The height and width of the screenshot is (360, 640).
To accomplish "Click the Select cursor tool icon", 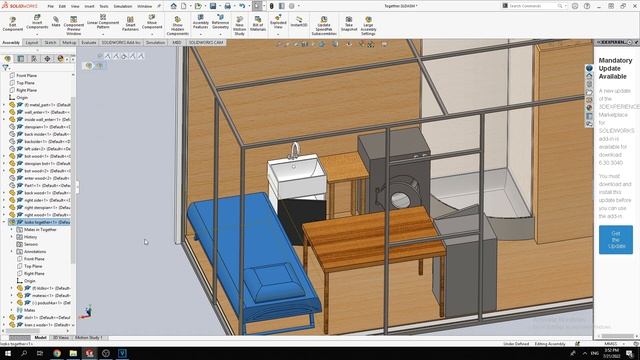I will (x=257, y=6).
